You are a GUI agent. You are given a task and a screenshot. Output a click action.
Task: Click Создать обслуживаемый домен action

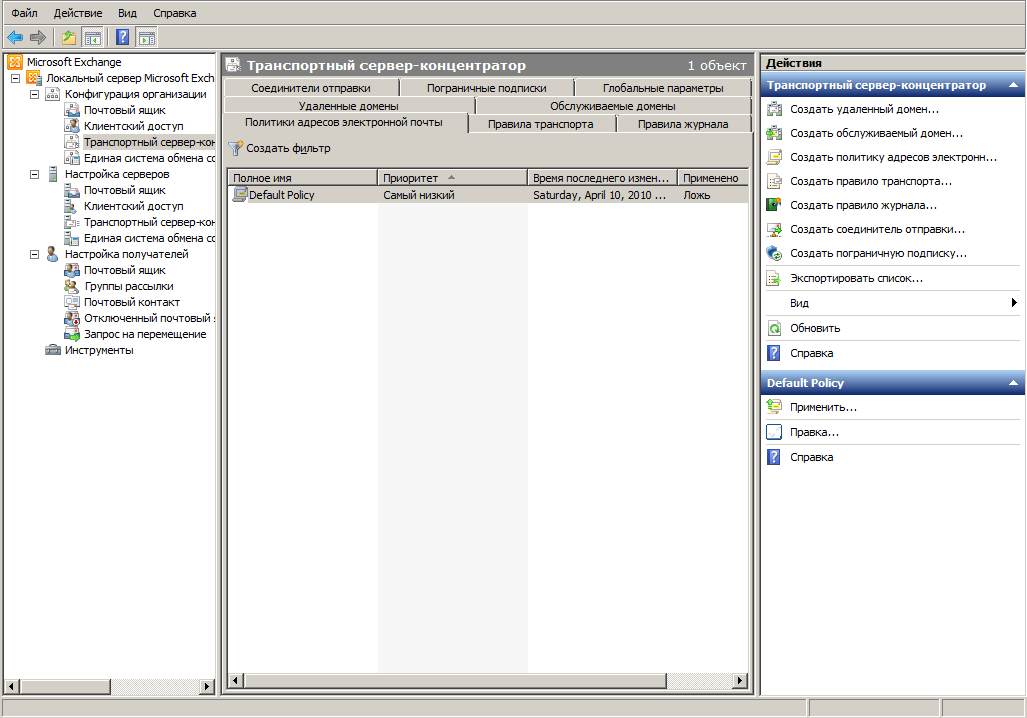click(x=876, y=133)
